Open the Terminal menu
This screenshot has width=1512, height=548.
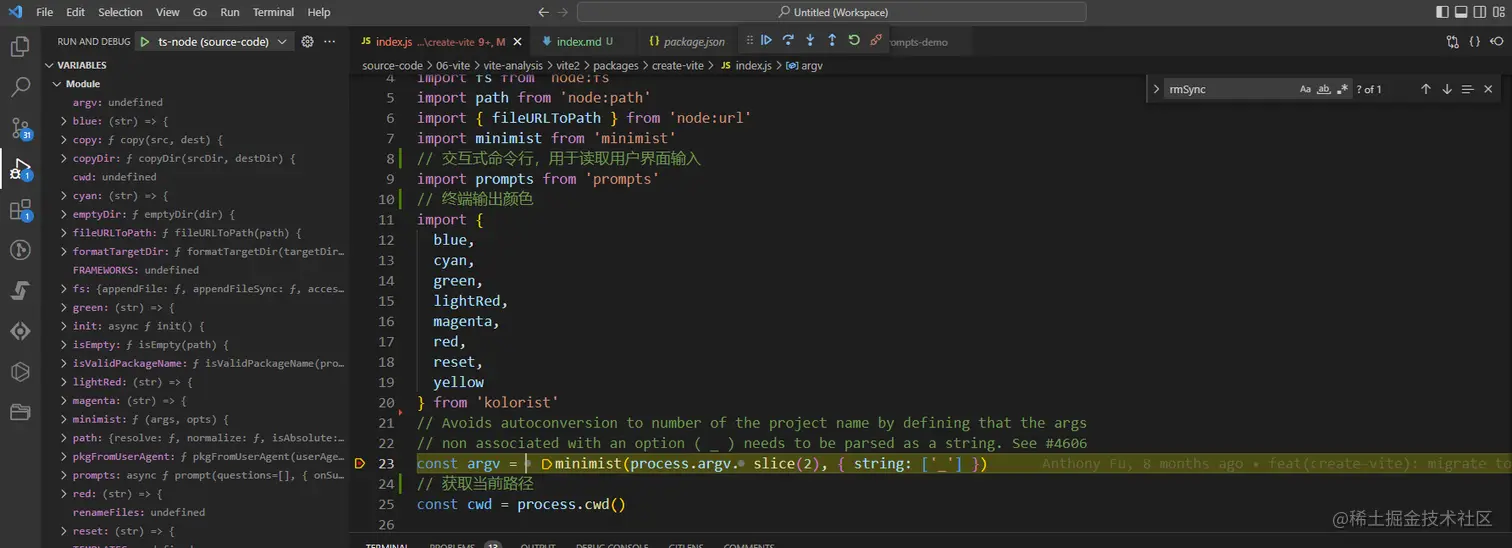click(273, 12)
